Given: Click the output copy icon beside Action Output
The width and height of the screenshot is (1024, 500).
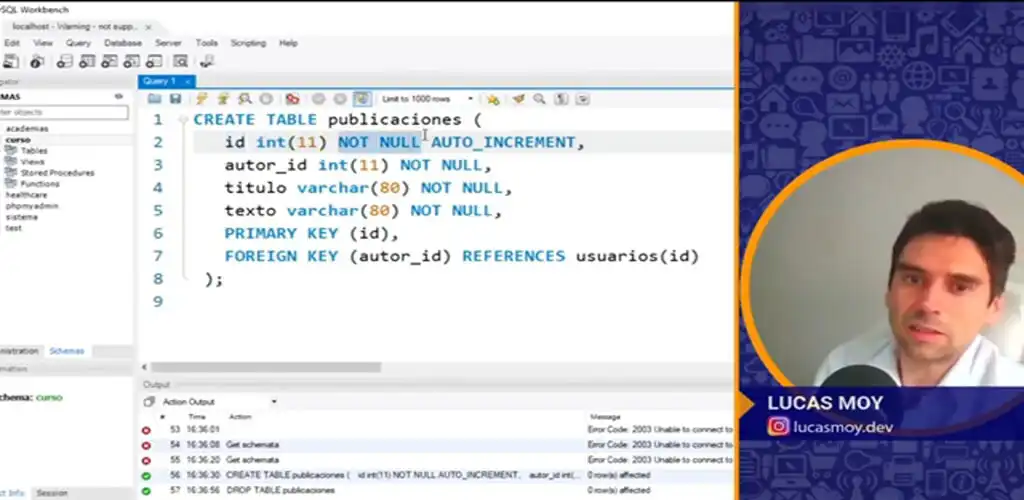Looking at the screenshot, I should (x=149, y=402).
